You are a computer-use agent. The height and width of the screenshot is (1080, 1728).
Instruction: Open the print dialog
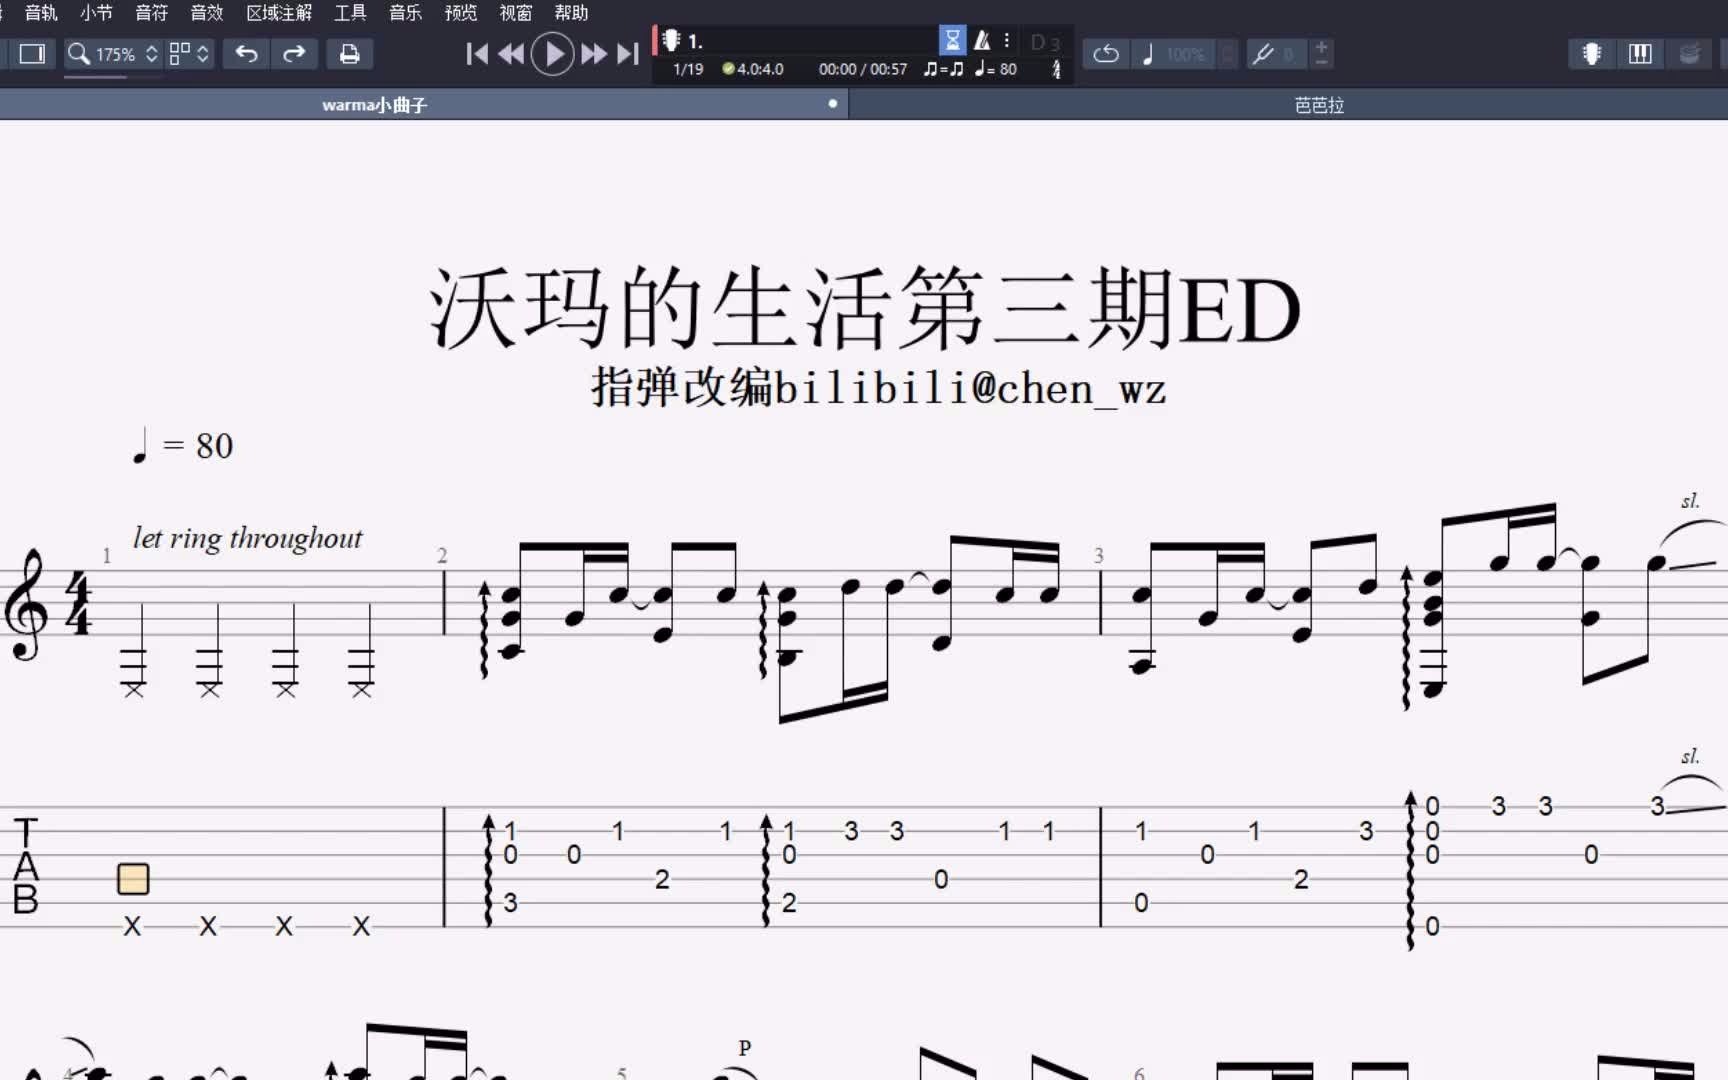(x=350, y=54)
